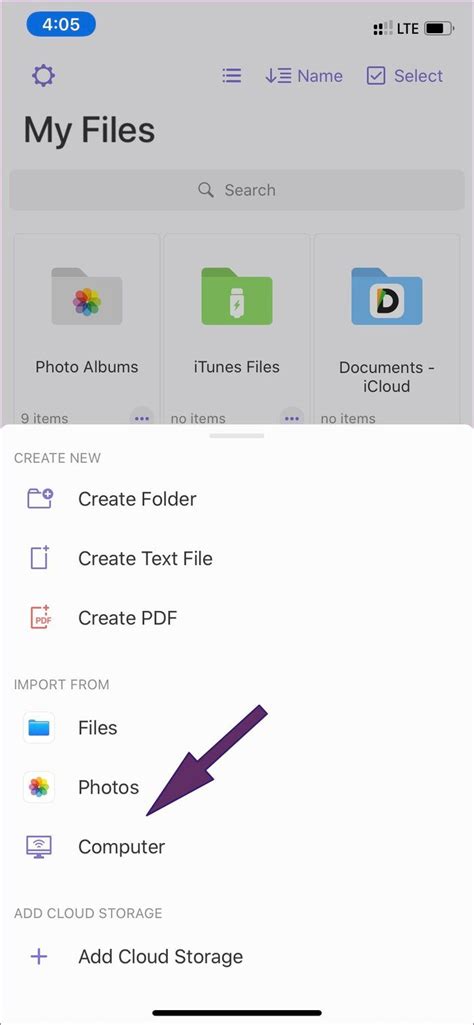Tap the Create Text File icon
474x1025 pixels.
tap(39, 558)
